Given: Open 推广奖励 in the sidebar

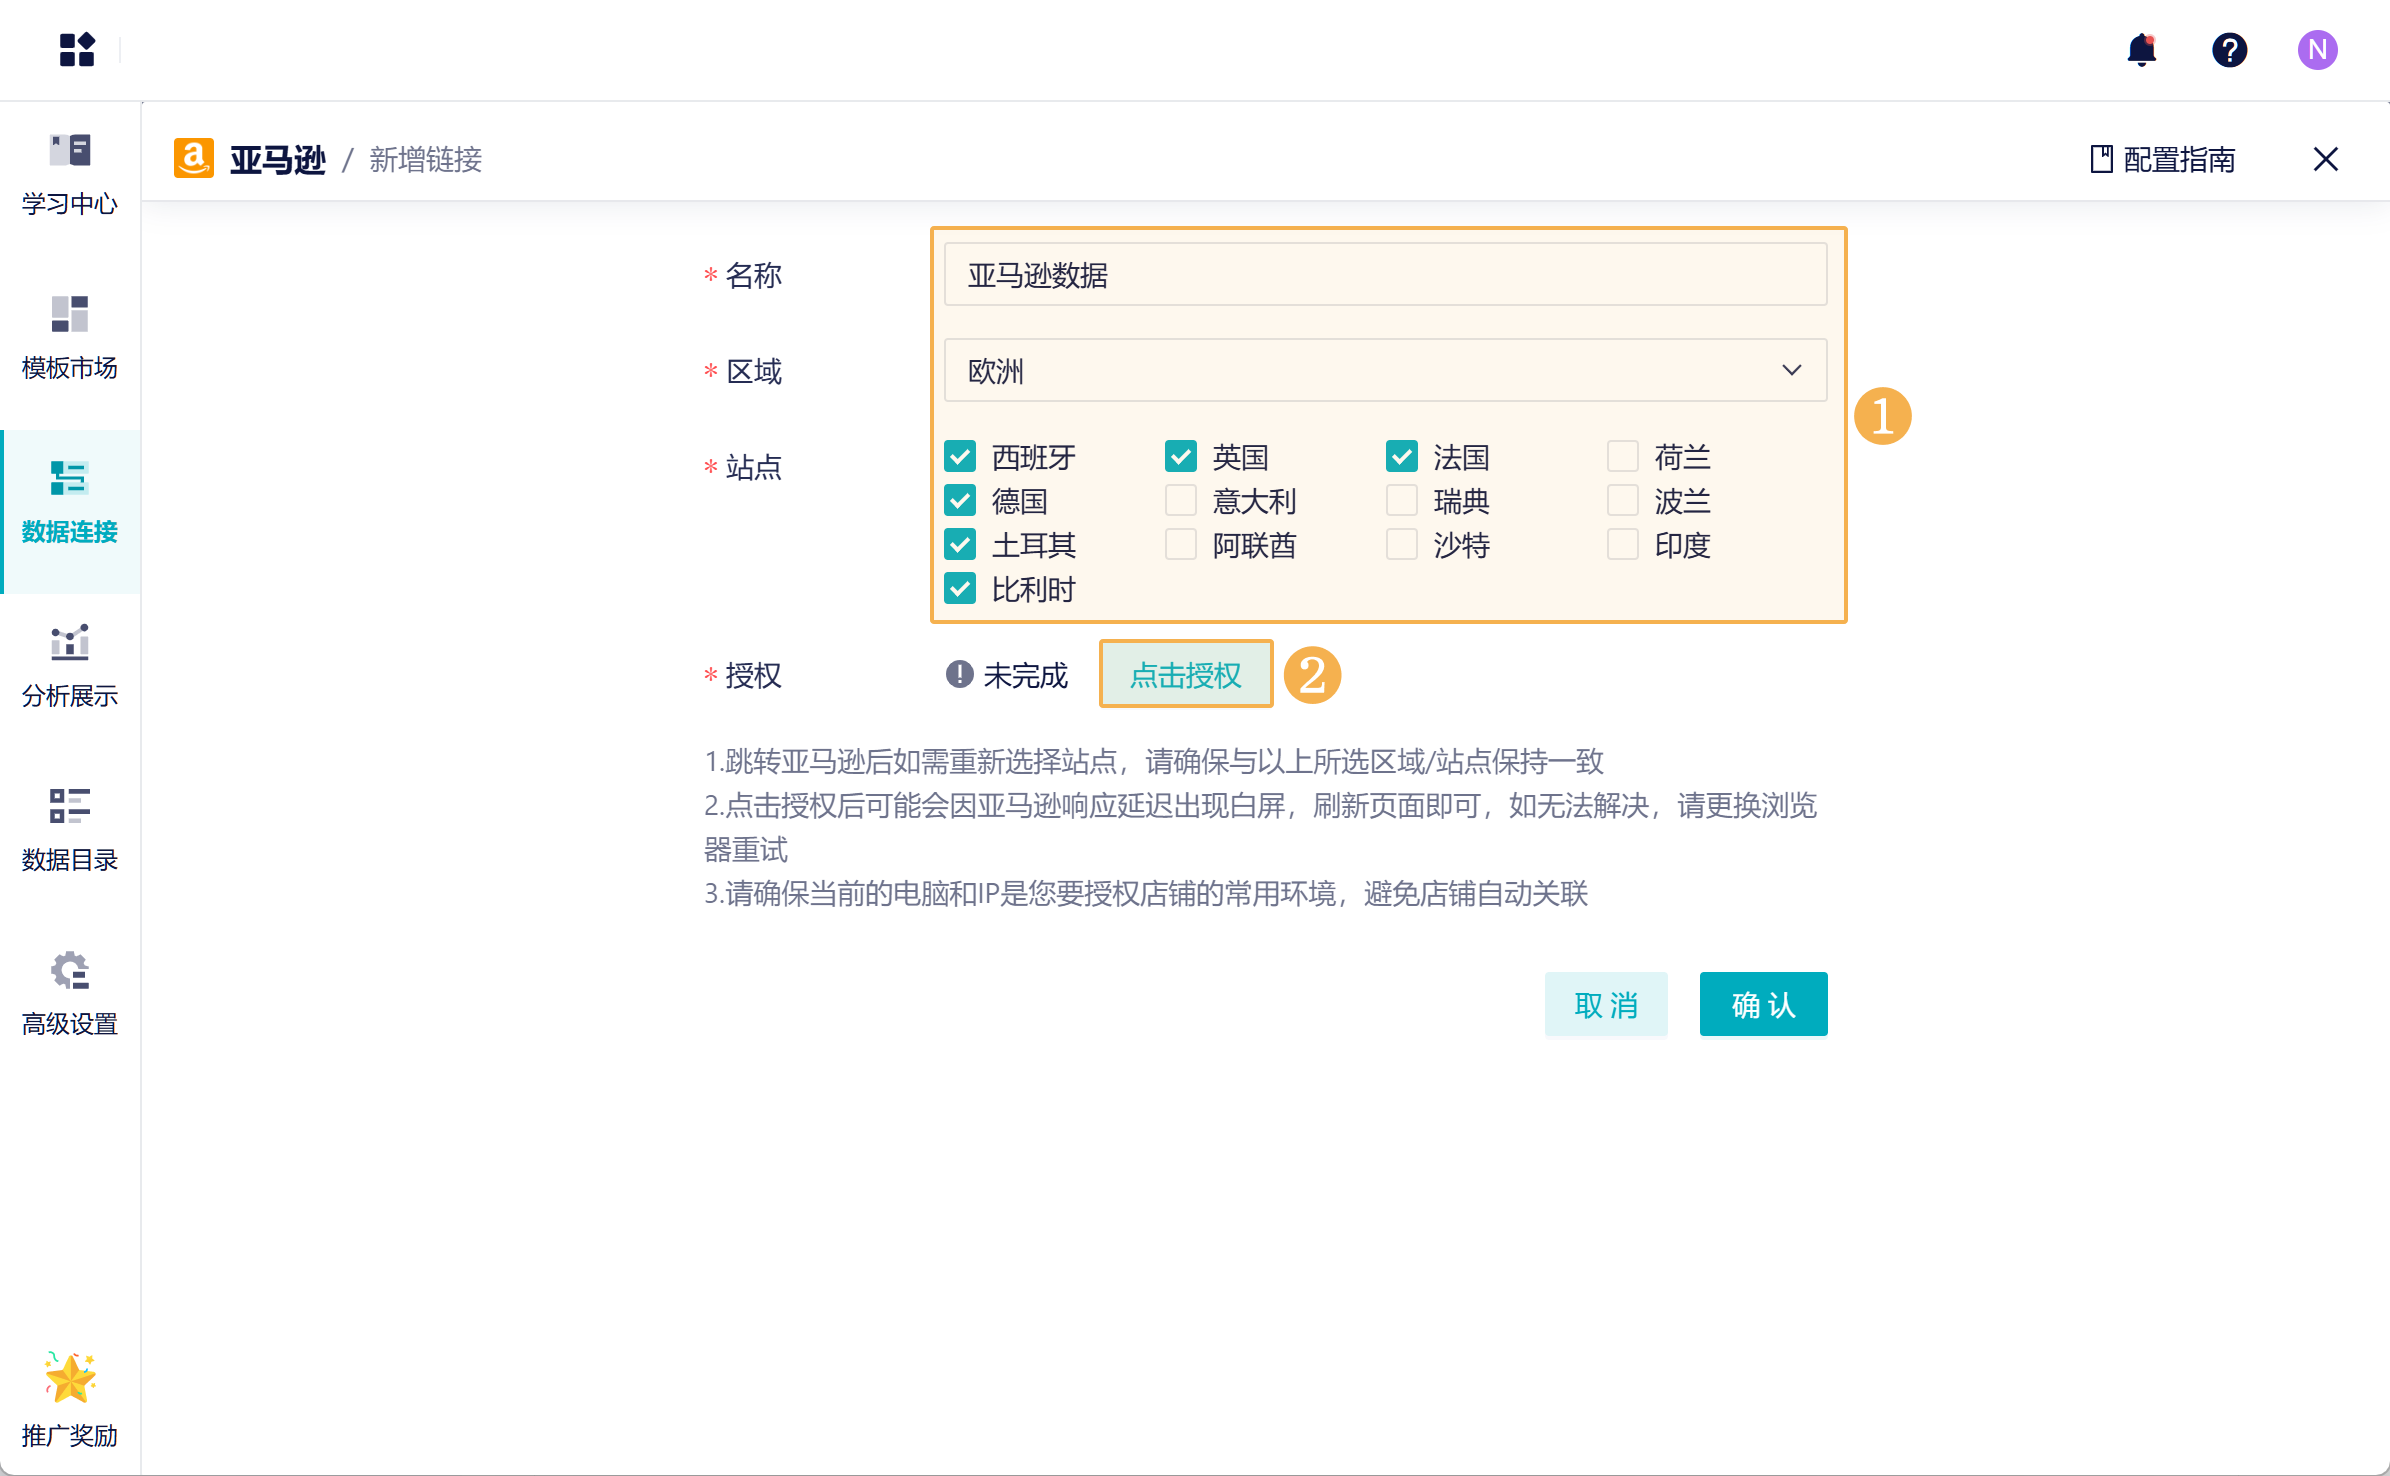Looking at the screenshot, I should [x=70, y=1400].
